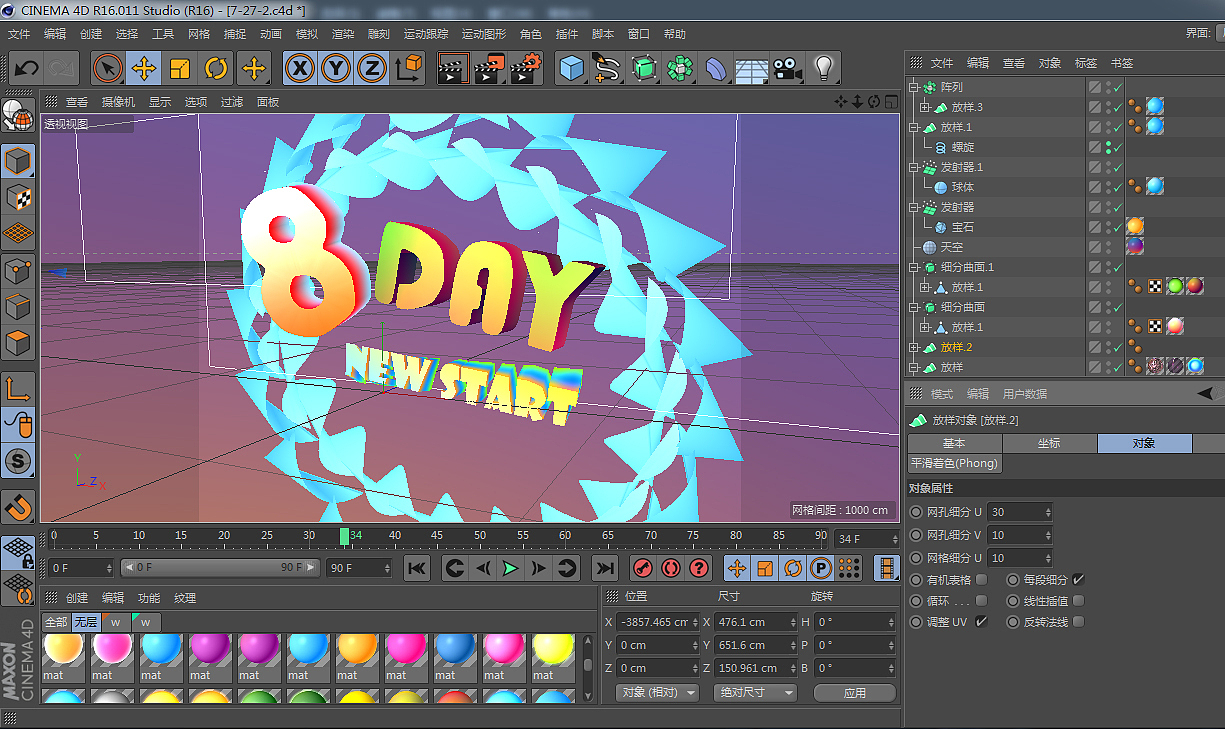1225x729 pixels.
Task: Go to start of timeline
Action: point(417,568)
